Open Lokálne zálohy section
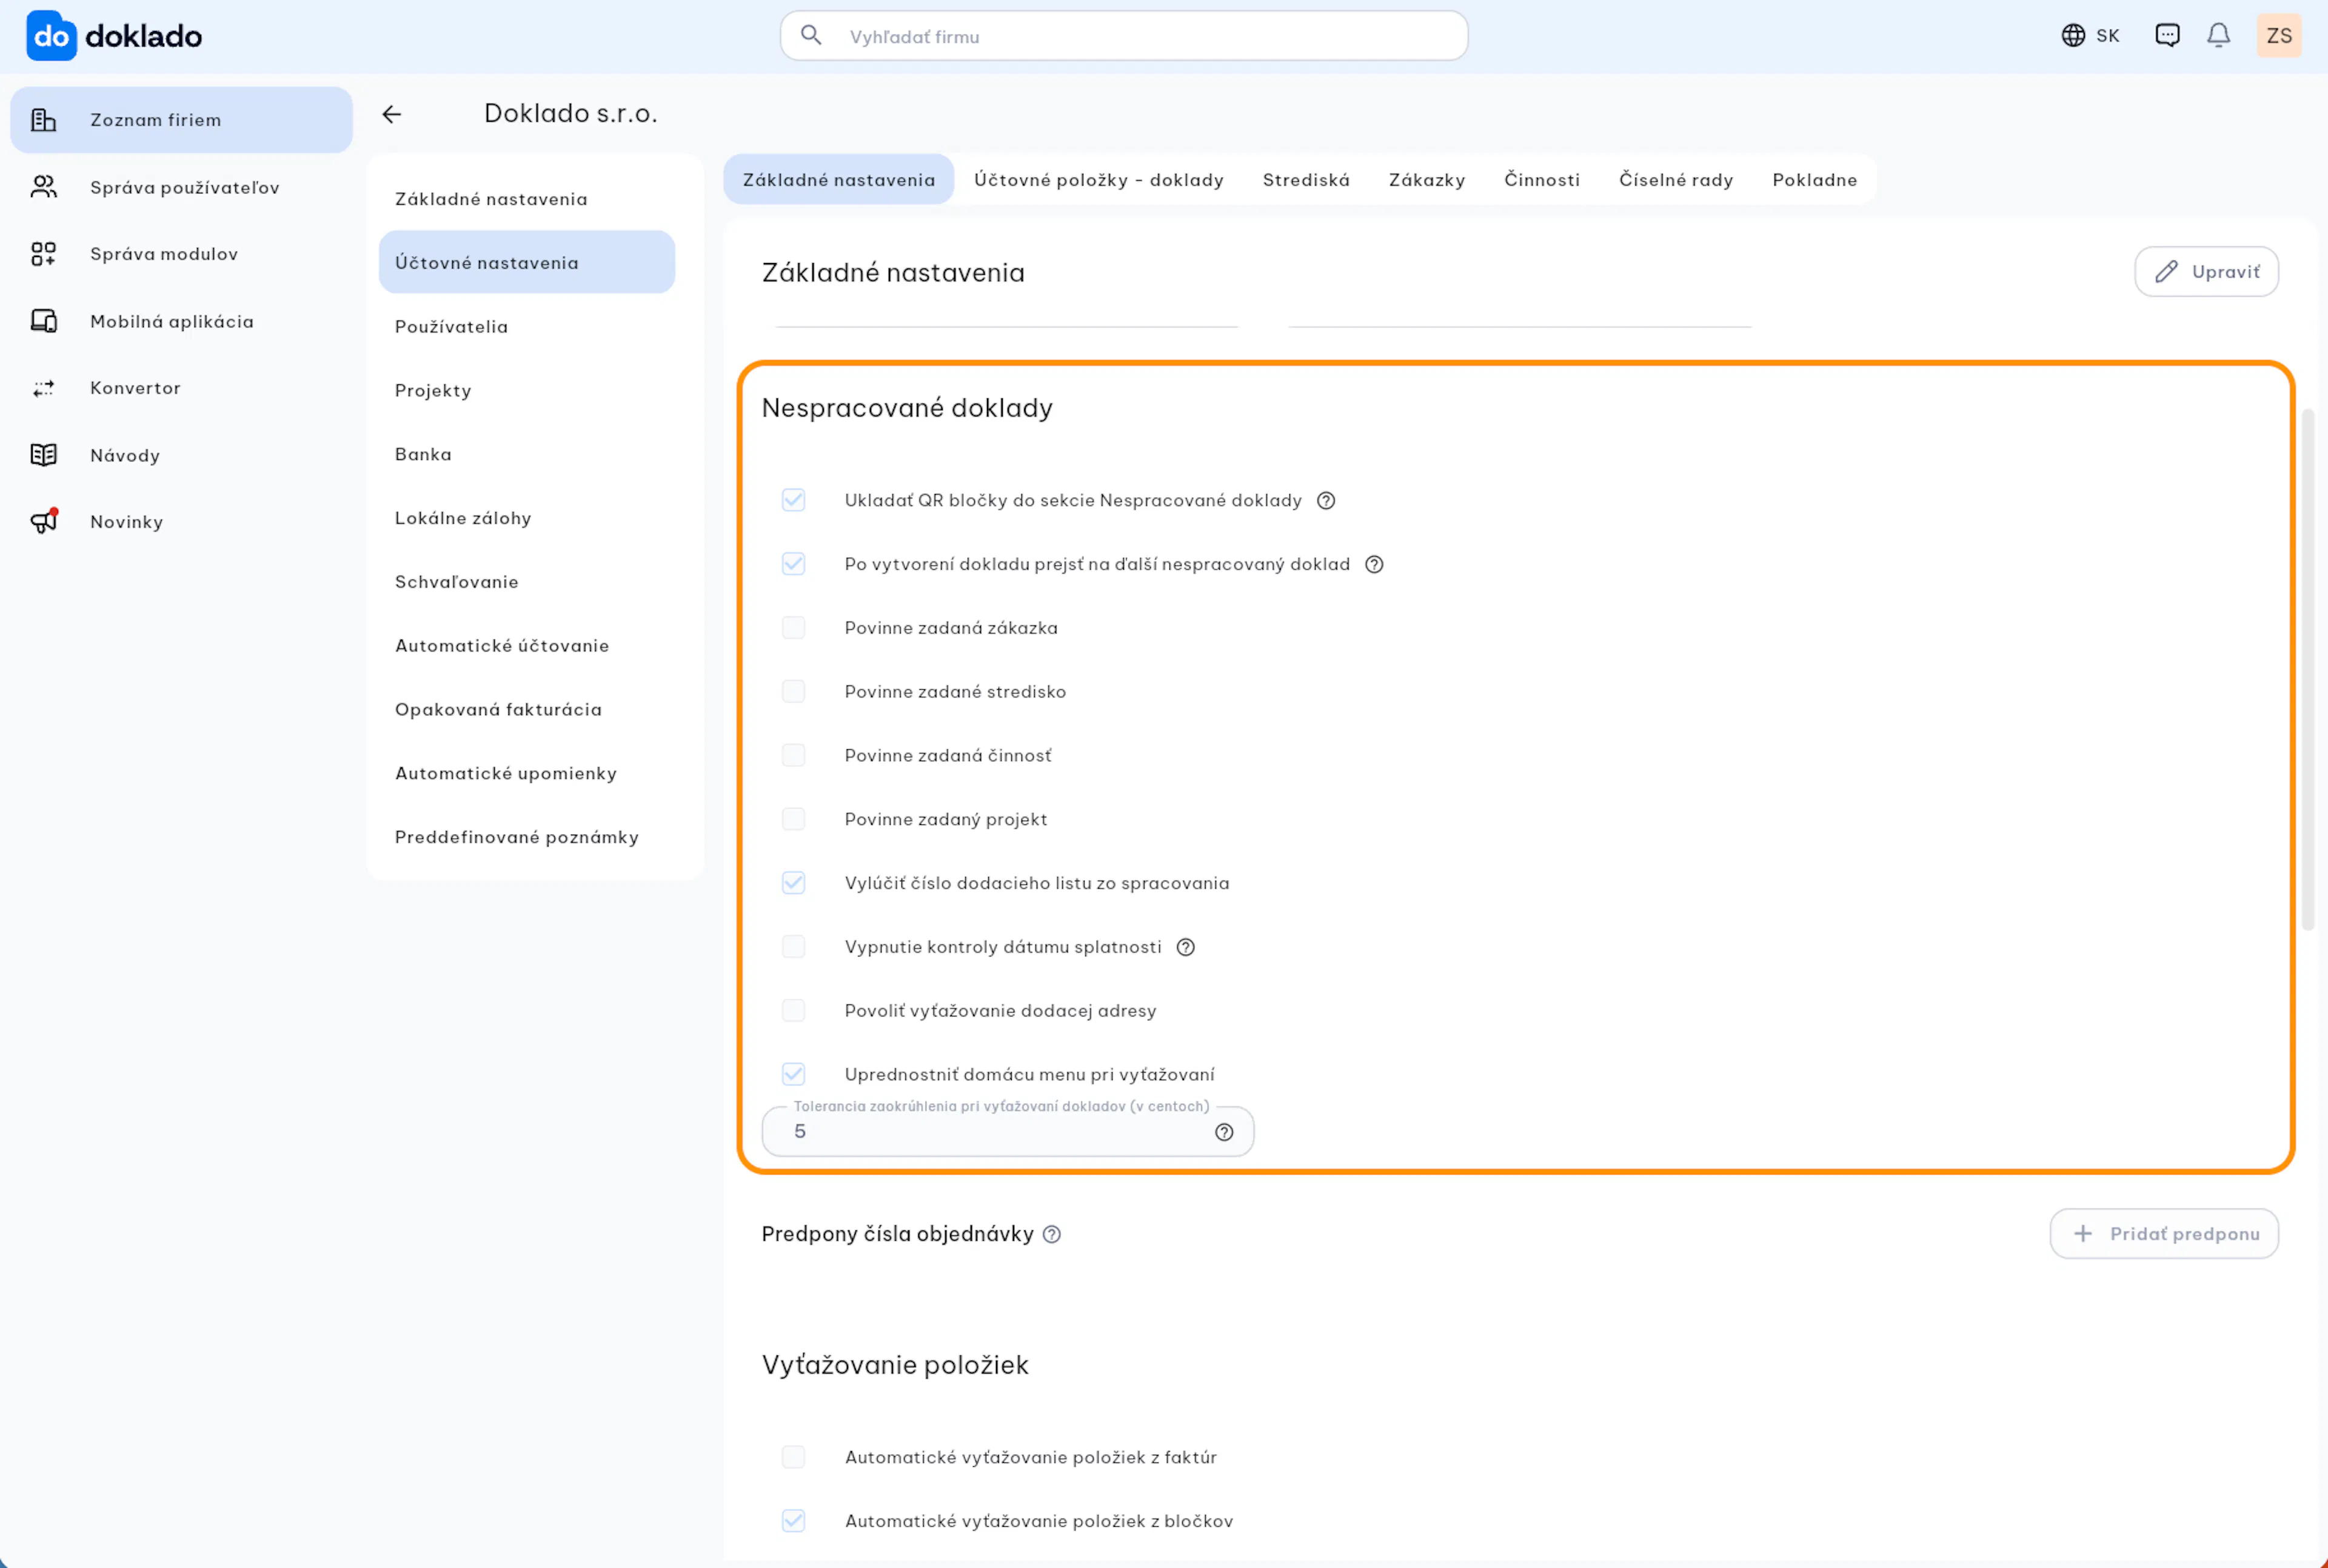This screenshot has height=1568, width=2328. tap(527, 518)
